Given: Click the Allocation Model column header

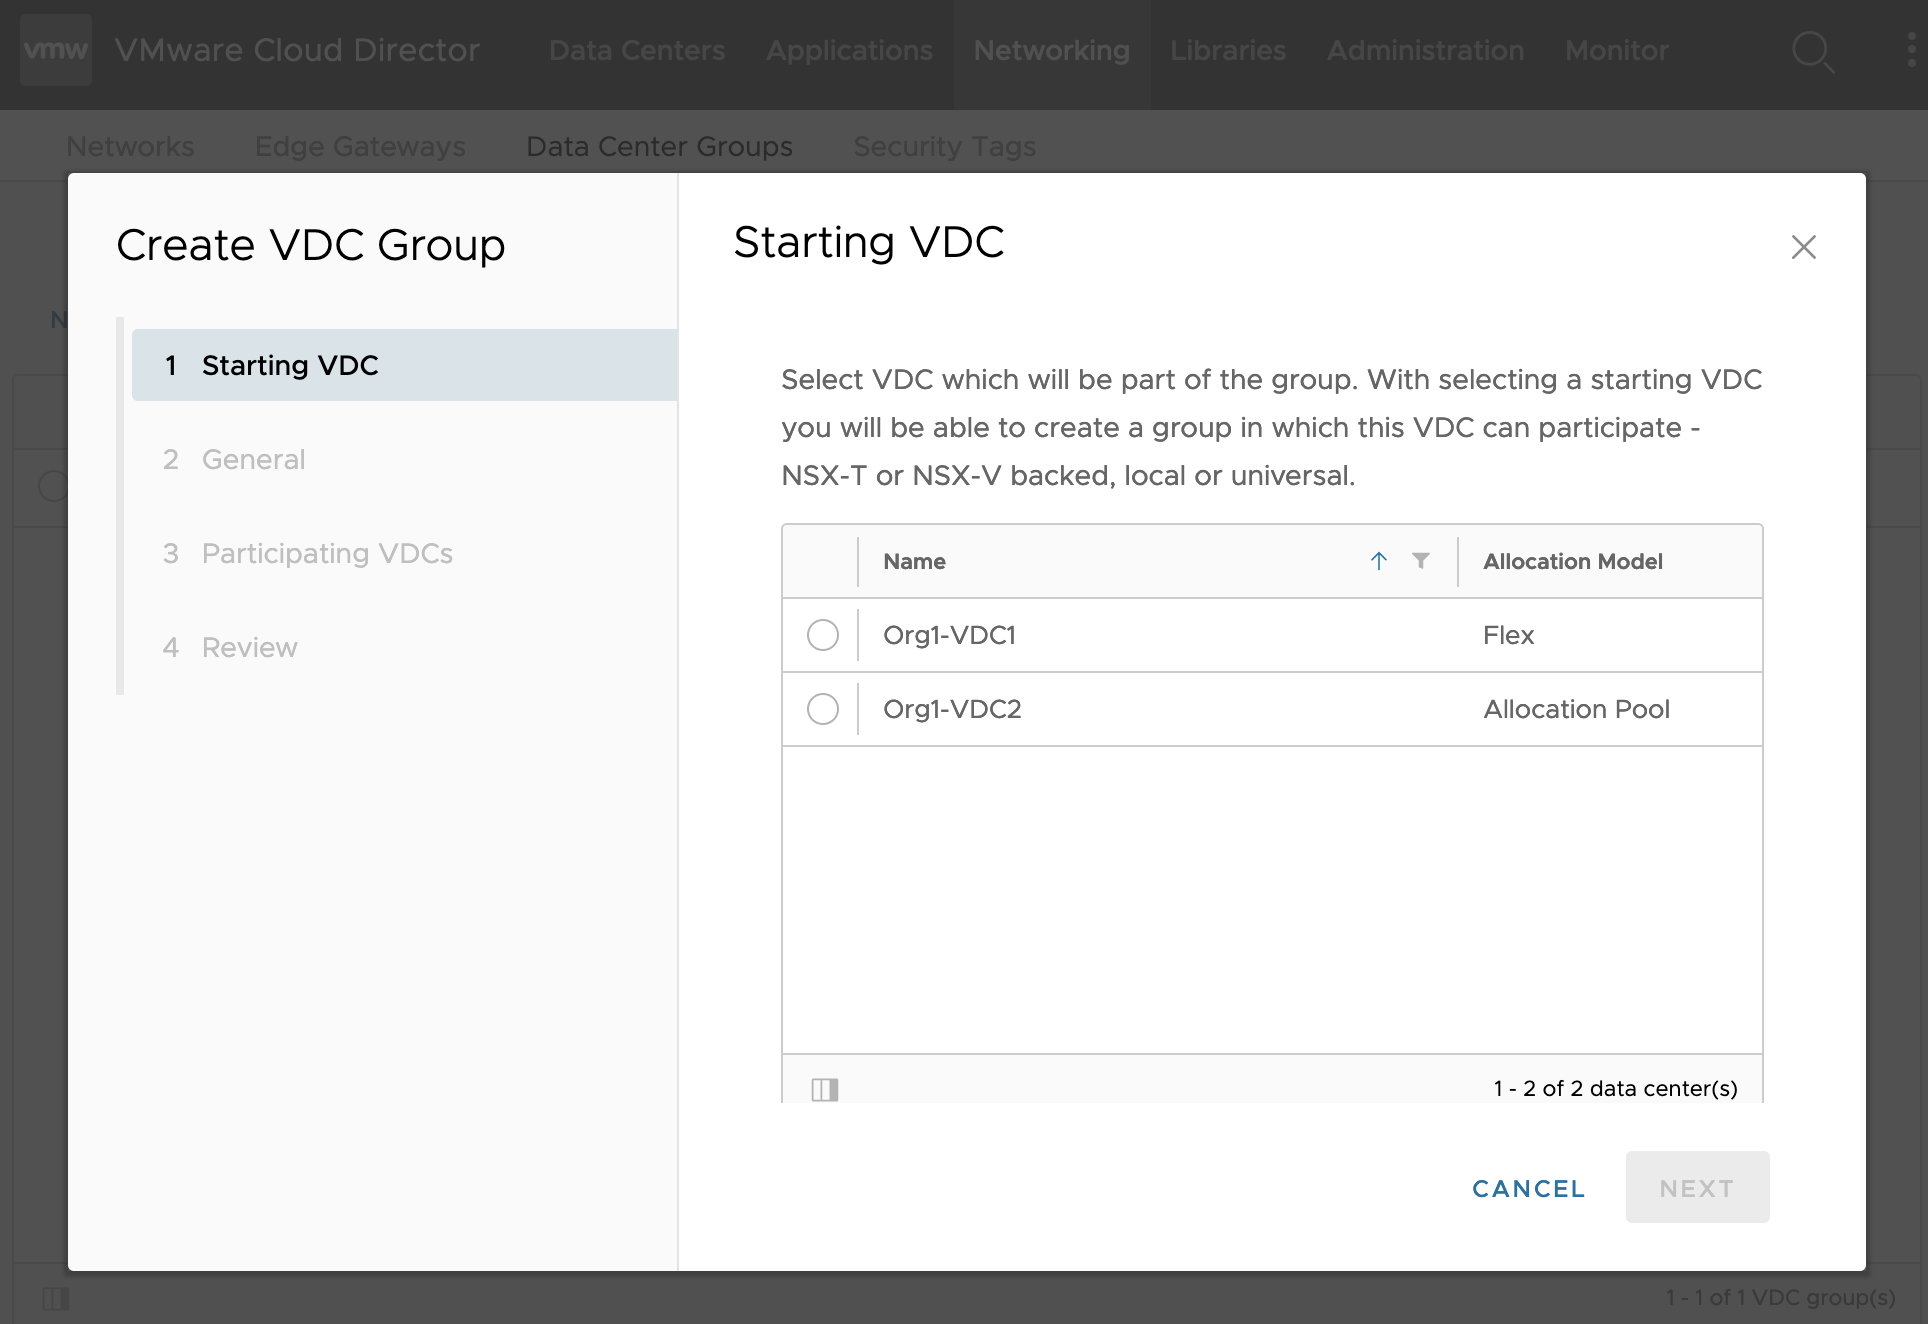Looking at the screenshot, I should pos(1572,561).
